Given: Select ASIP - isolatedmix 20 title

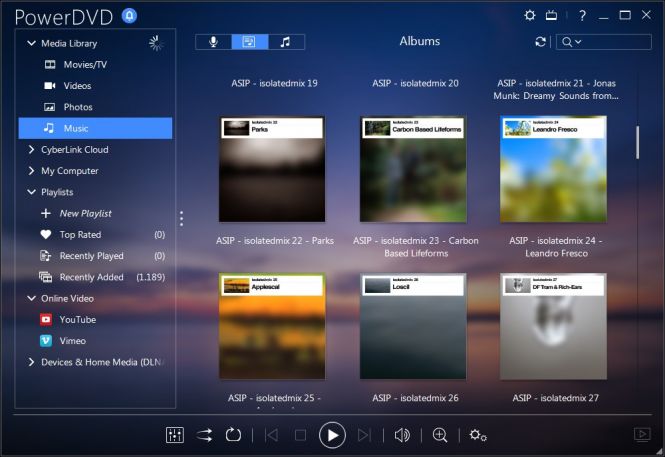Looking at the screenshot, I should point(415,83).
